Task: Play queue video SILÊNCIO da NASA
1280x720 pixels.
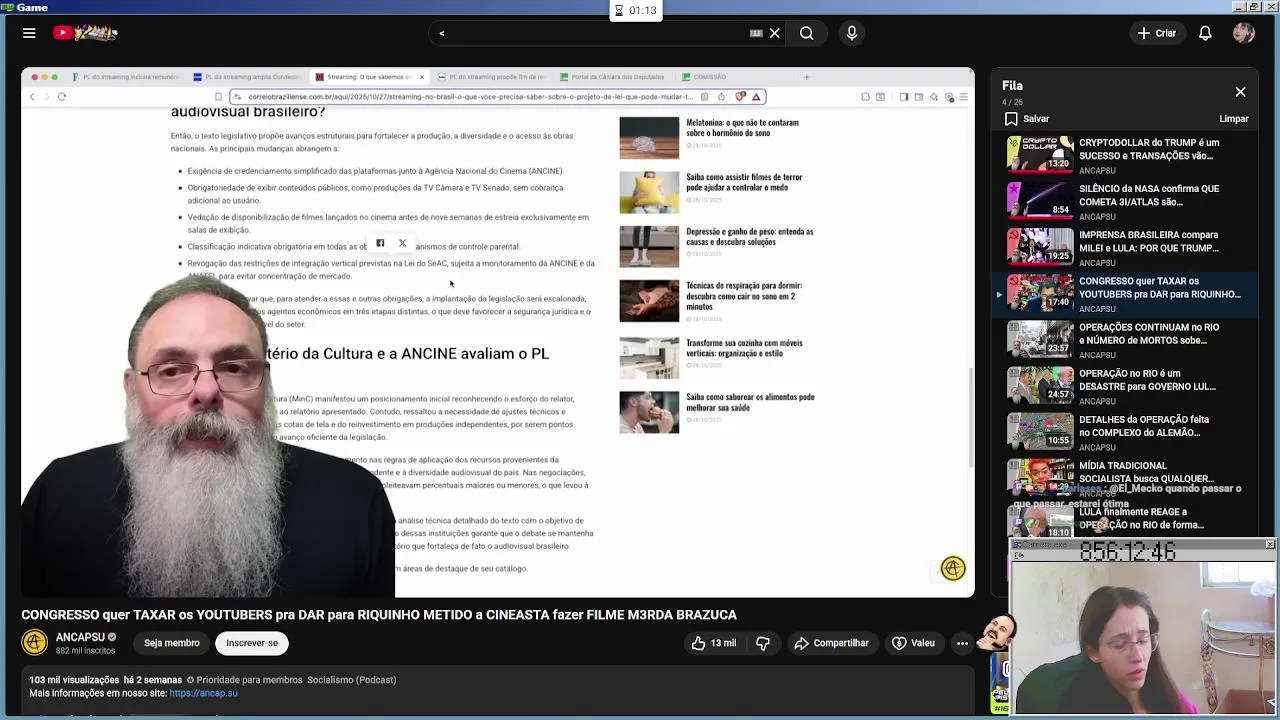Action: pyautogui.click(x=1127, y=202)
